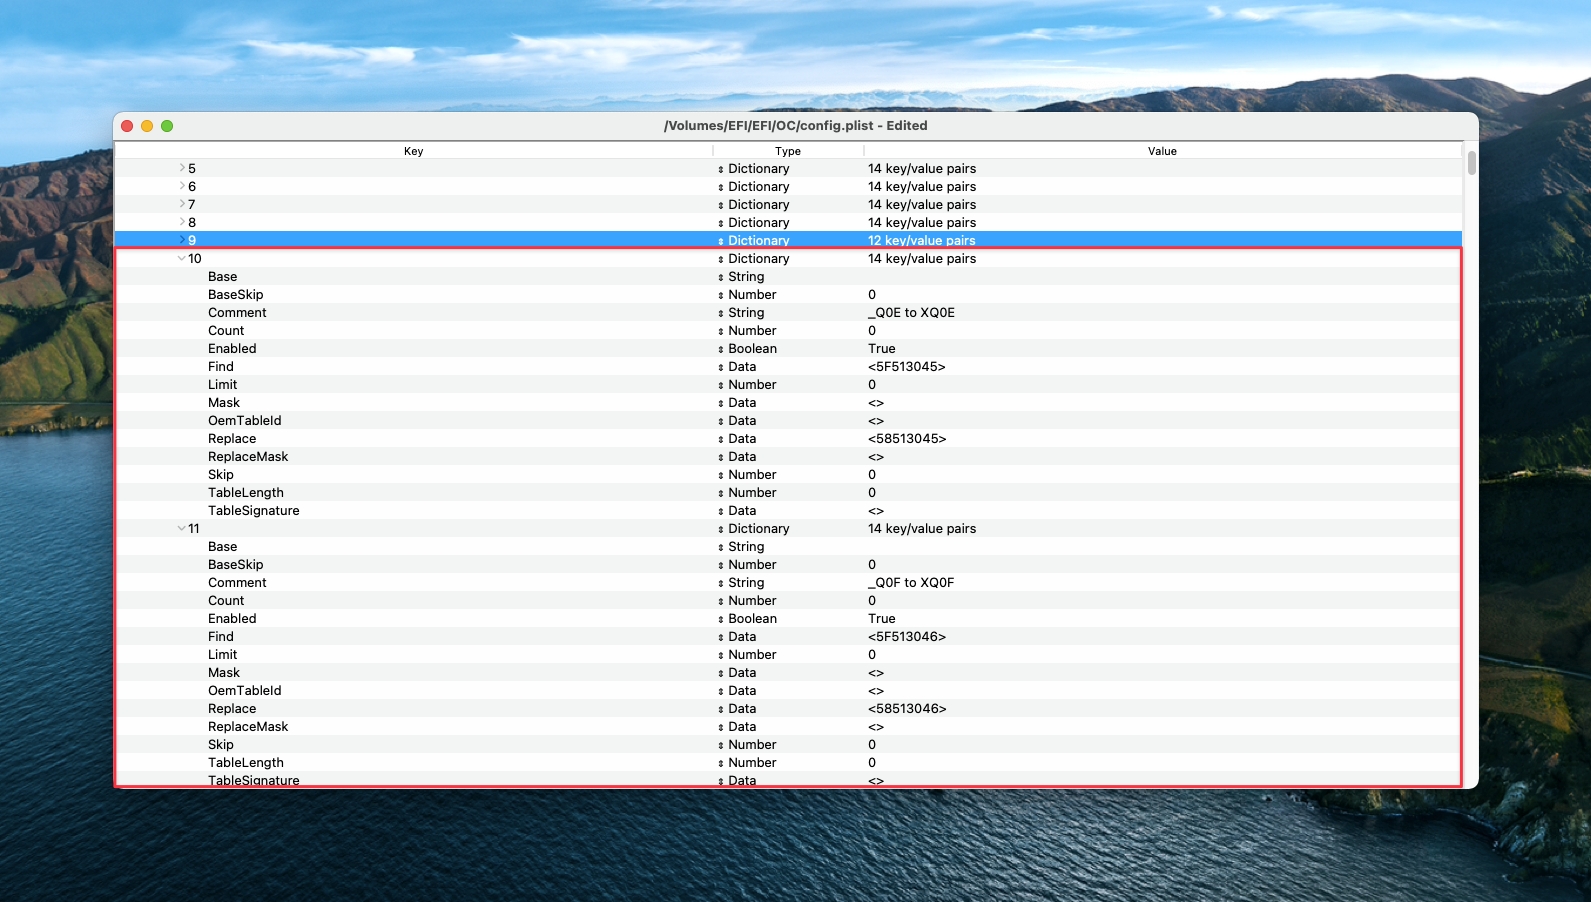This screenshot has width=1591, height=902.
Task: Select the OemTableId key under item 10
Action: coord(244,421)
